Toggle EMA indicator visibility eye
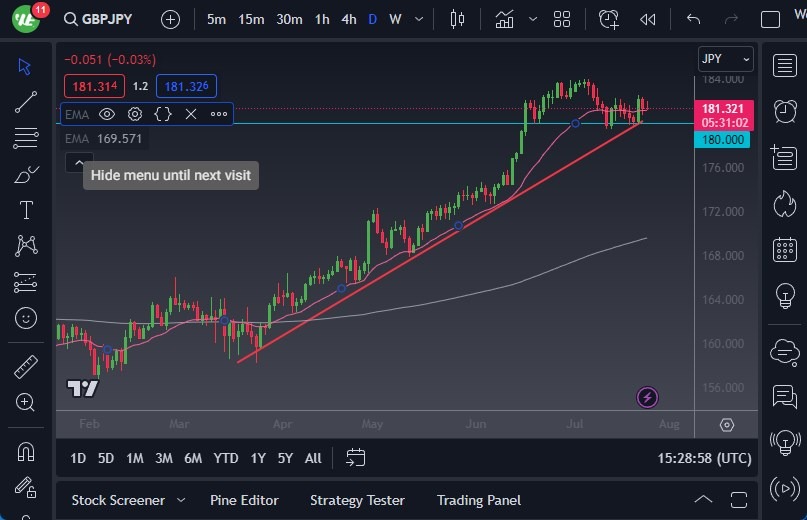 tap(107, 114)
